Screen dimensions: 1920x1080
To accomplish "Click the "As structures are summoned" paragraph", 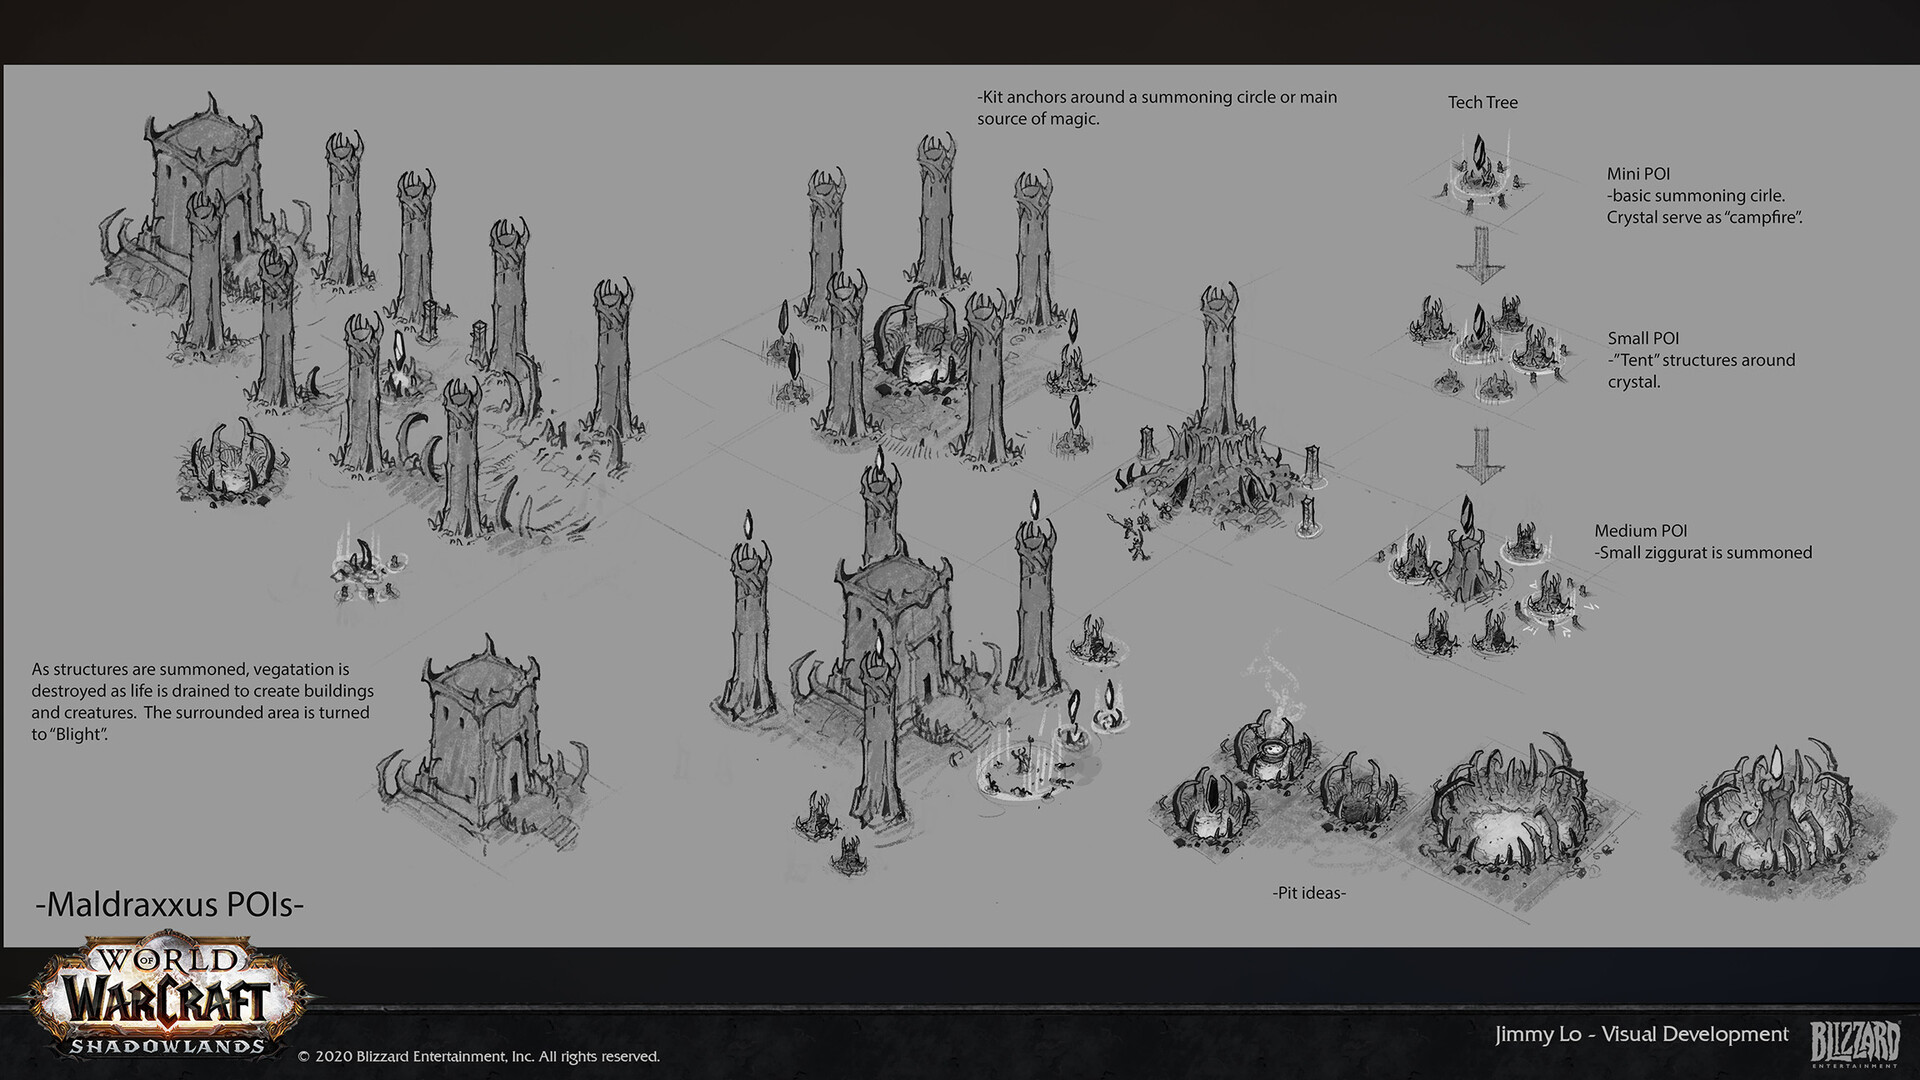I will pos(202,701).
